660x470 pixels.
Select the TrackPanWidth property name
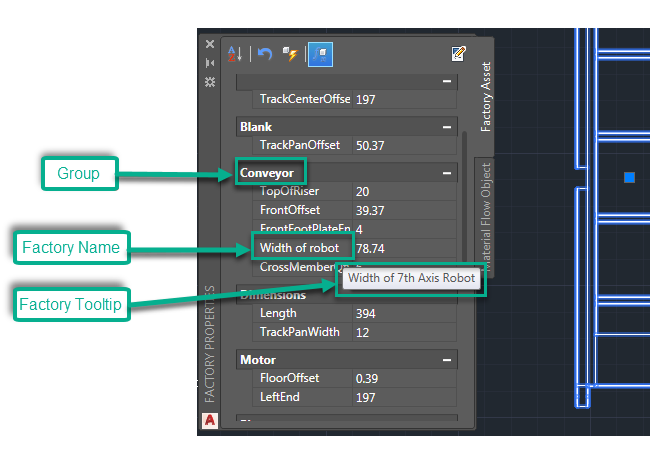pyautogui.click(x=299, y=332)
